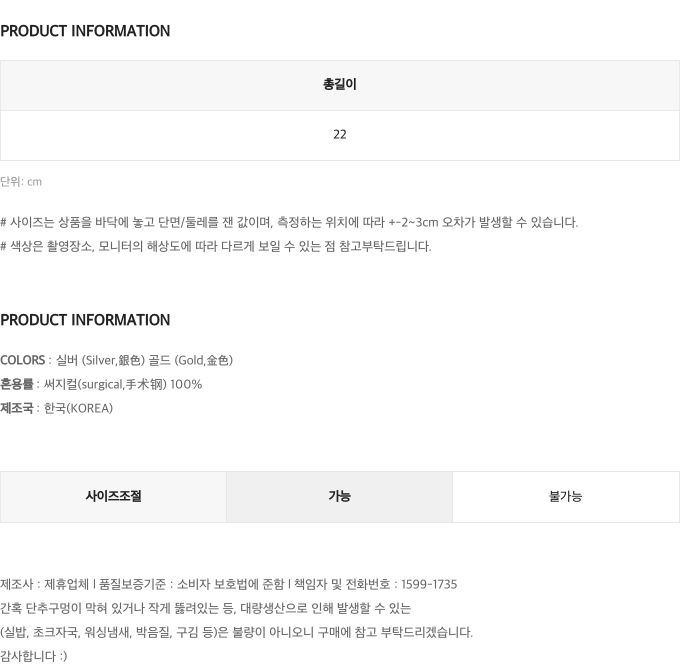Viewport: 680px width, 669px height.
Task: Click the size measurement note starting with 사이즈는
Action: point(289,222)
